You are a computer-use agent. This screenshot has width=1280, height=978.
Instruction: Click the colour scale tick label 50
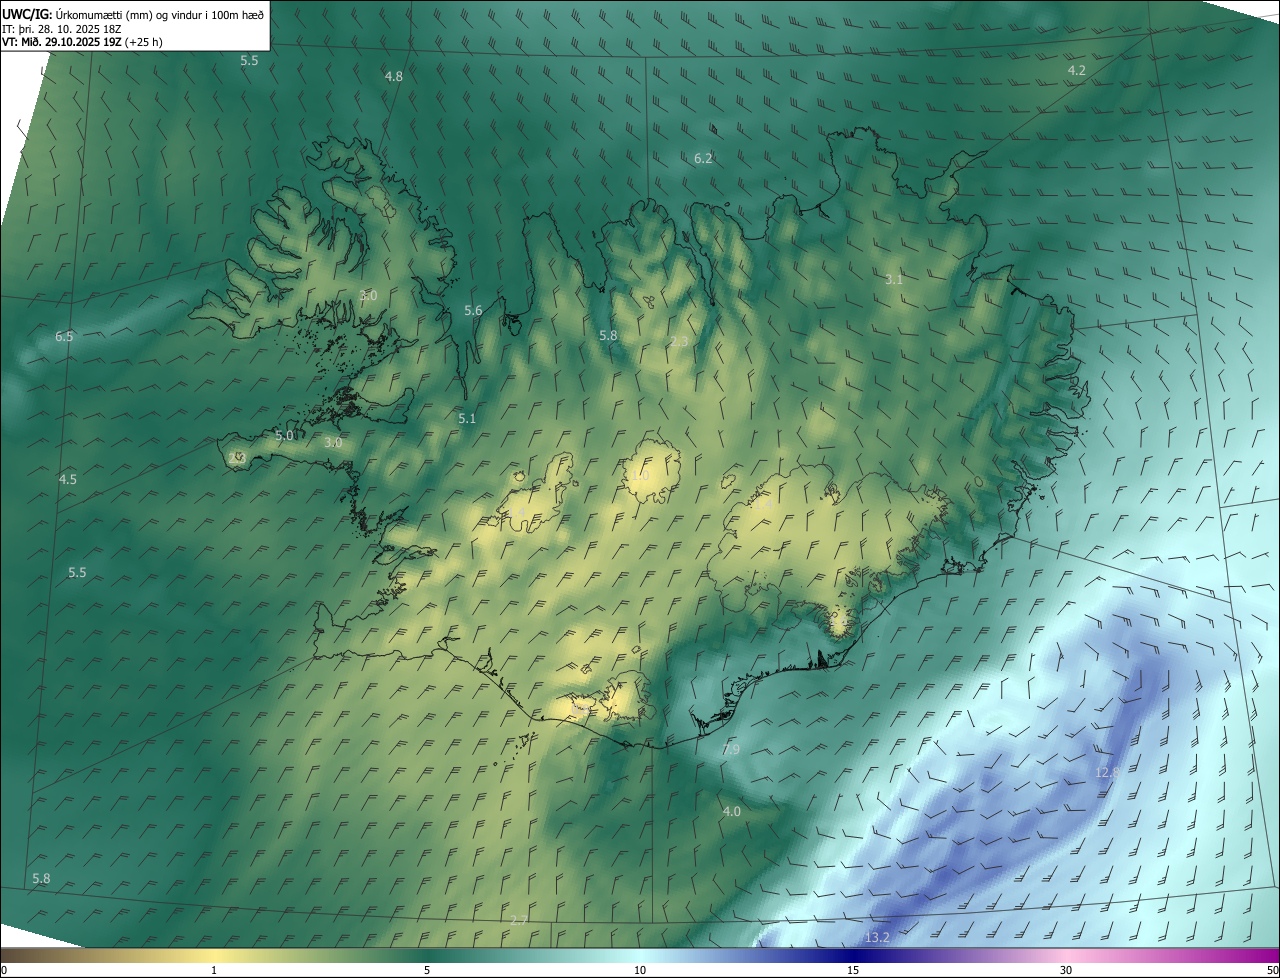coord(1272,971)
